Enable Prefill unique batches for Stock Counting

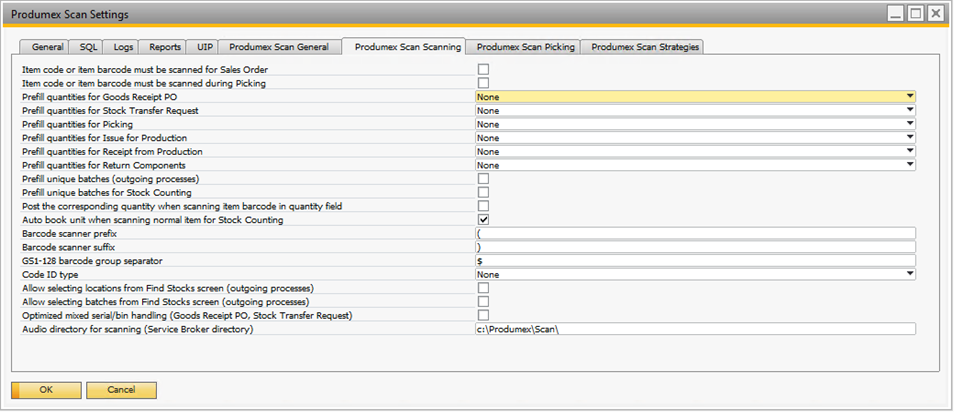pos(483,192)
